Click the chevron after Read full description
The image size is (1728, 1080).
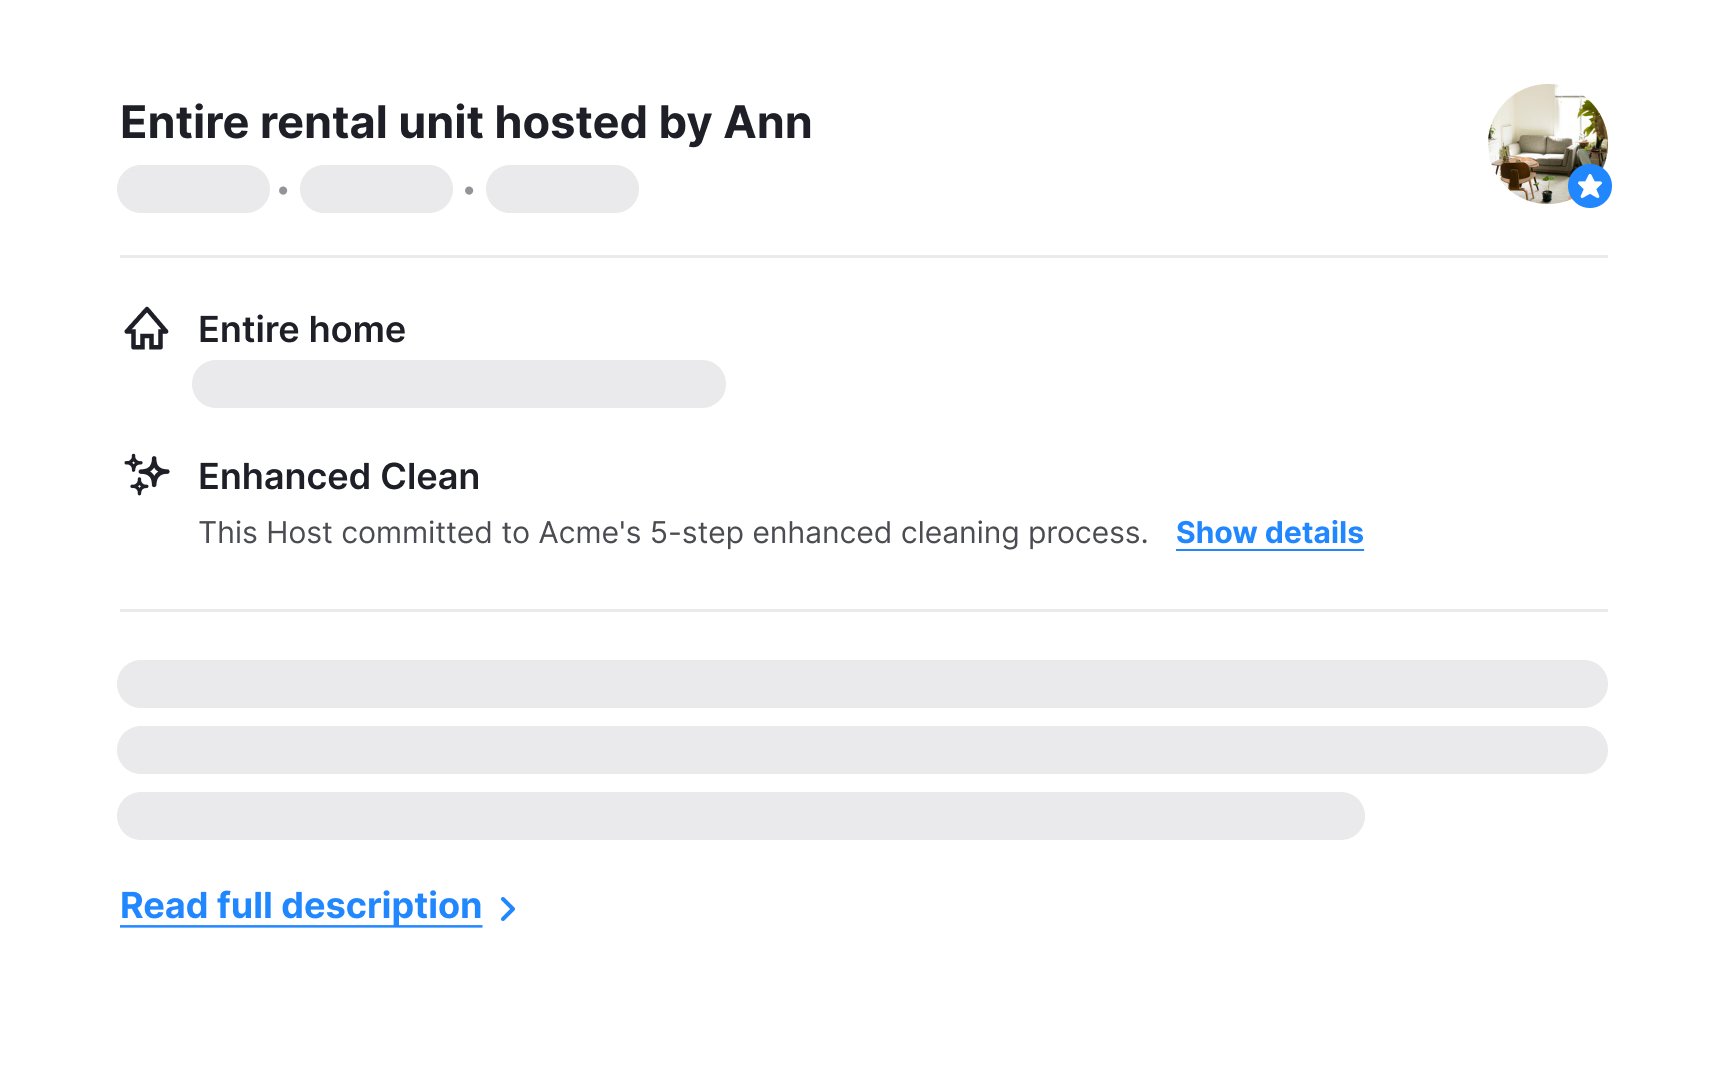click(508, 908)
